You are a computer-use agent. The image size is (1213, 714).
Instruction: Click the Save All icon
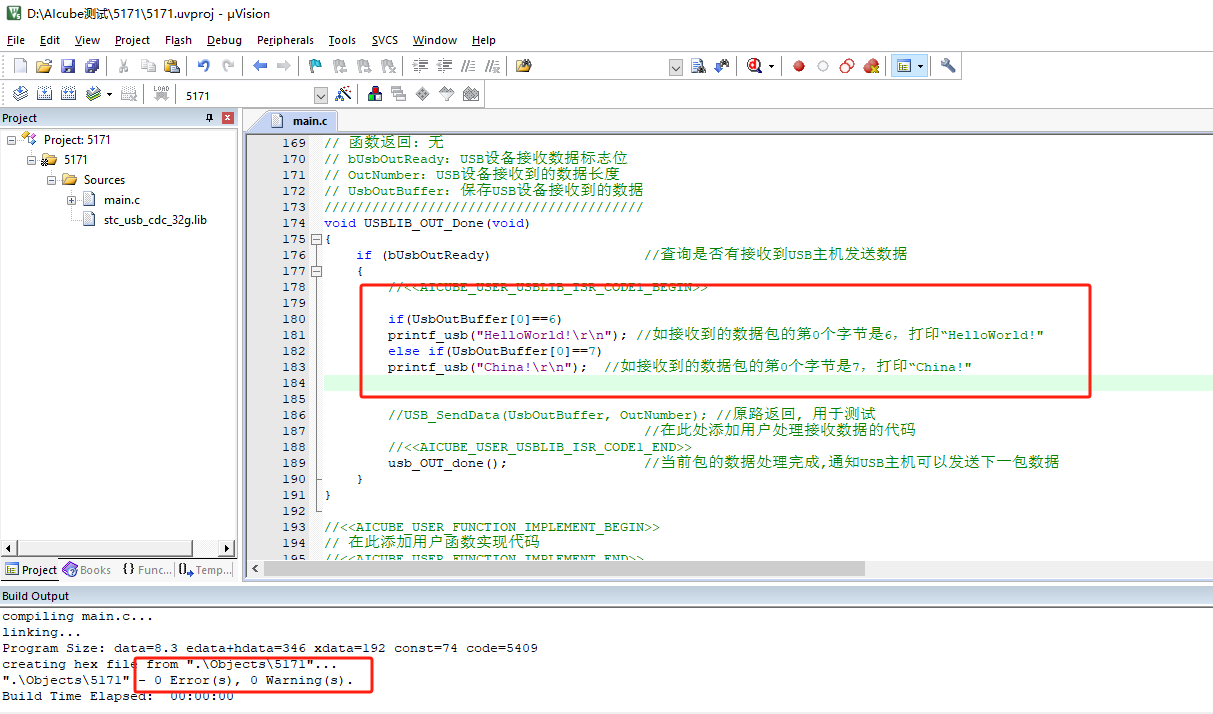(92, 66)
